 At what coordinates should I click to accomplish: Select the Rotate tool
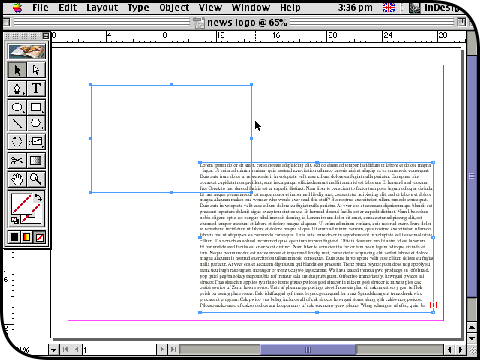tap(17, 142)
